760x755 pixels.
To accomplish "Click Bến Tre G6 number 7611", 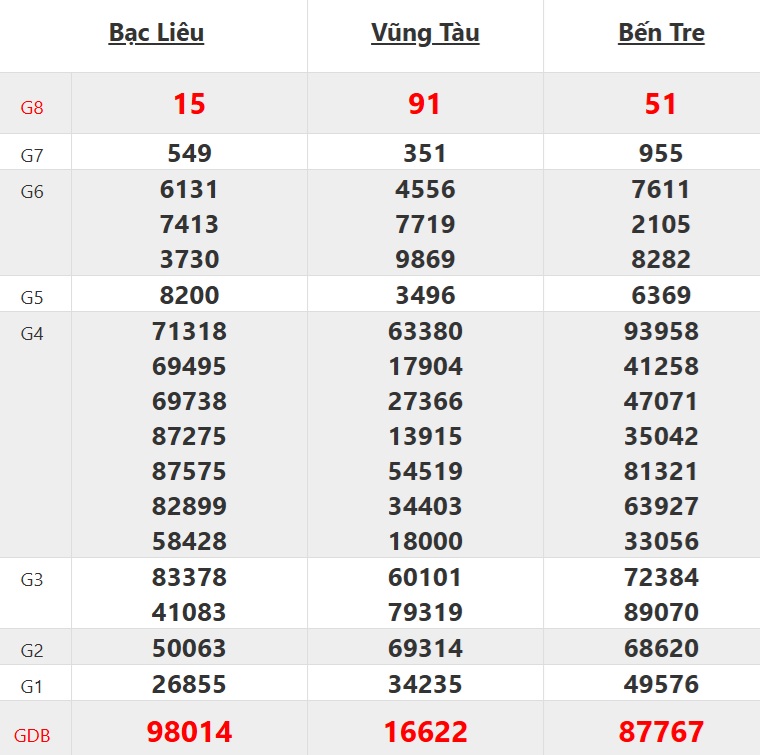I will (x=661, y=189).
